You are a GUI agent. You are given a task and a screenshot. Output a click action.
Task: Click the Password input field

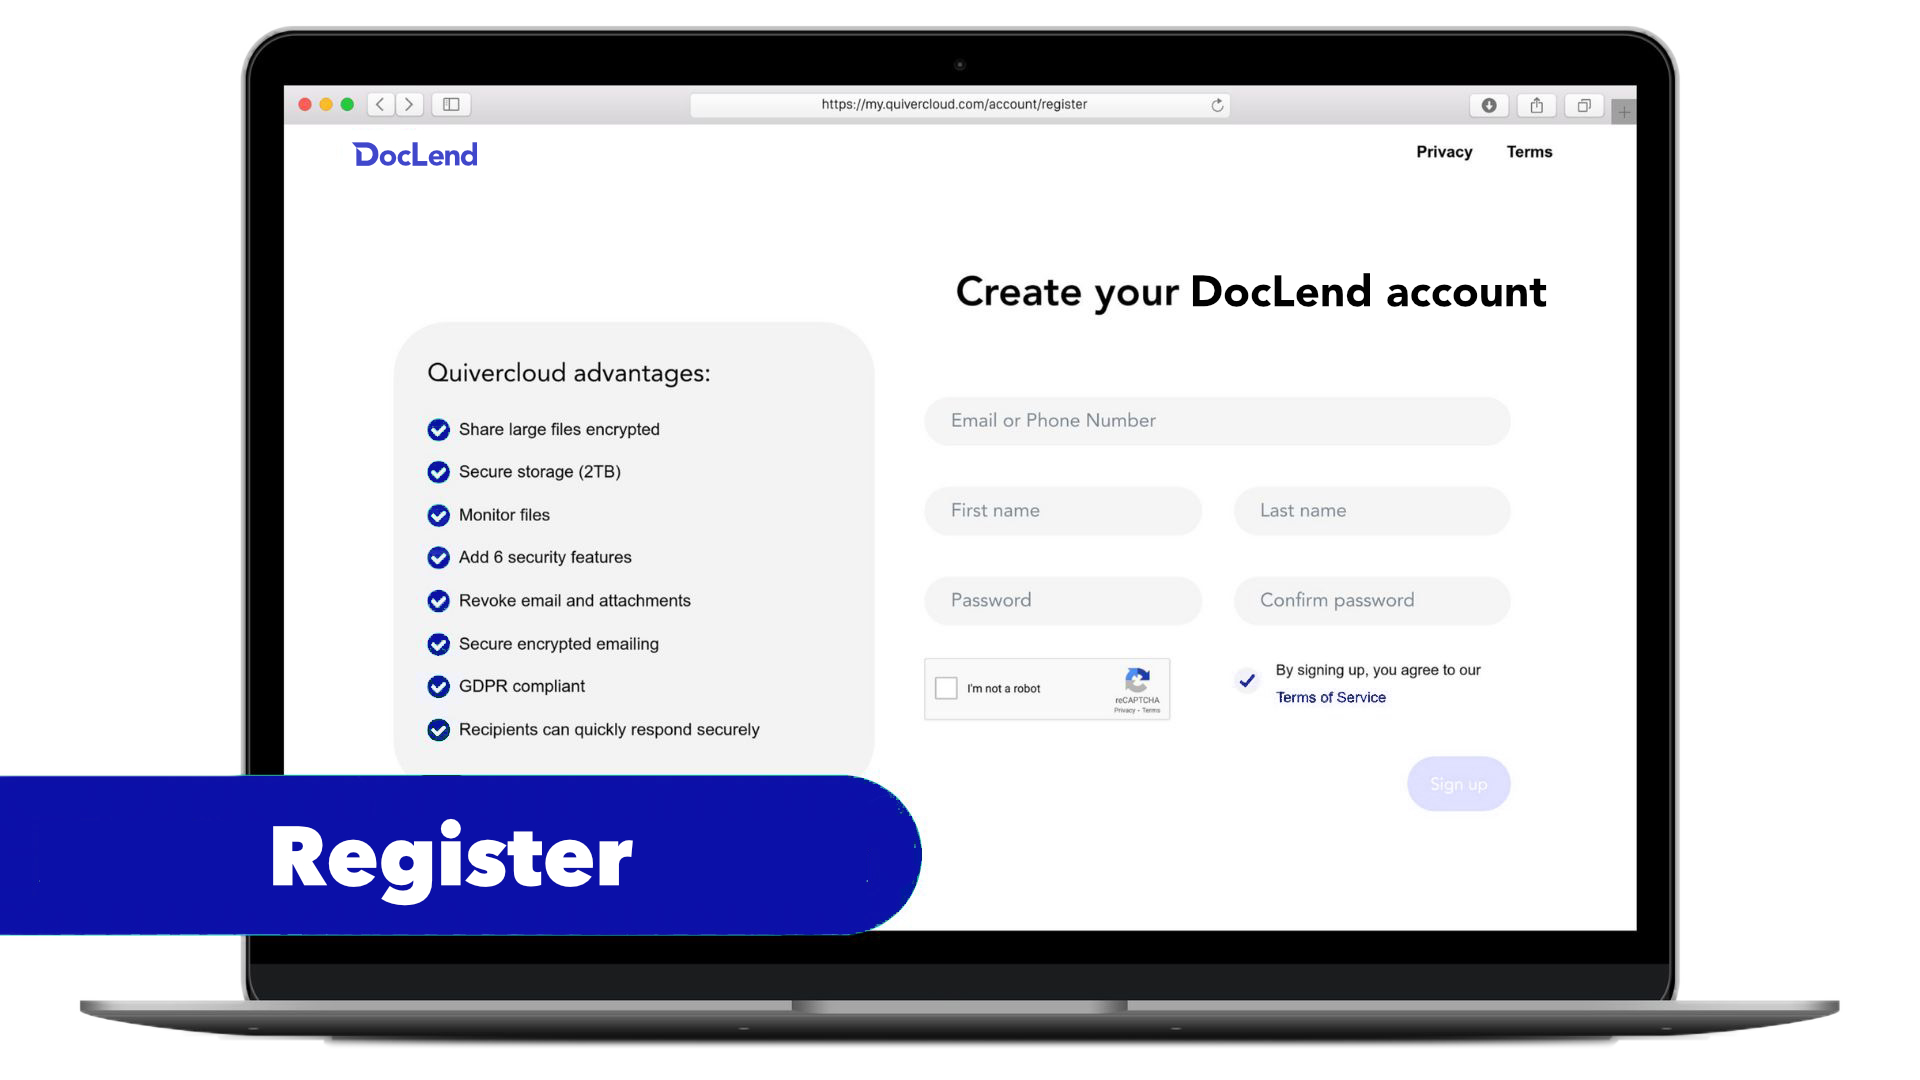(1064, 600)
